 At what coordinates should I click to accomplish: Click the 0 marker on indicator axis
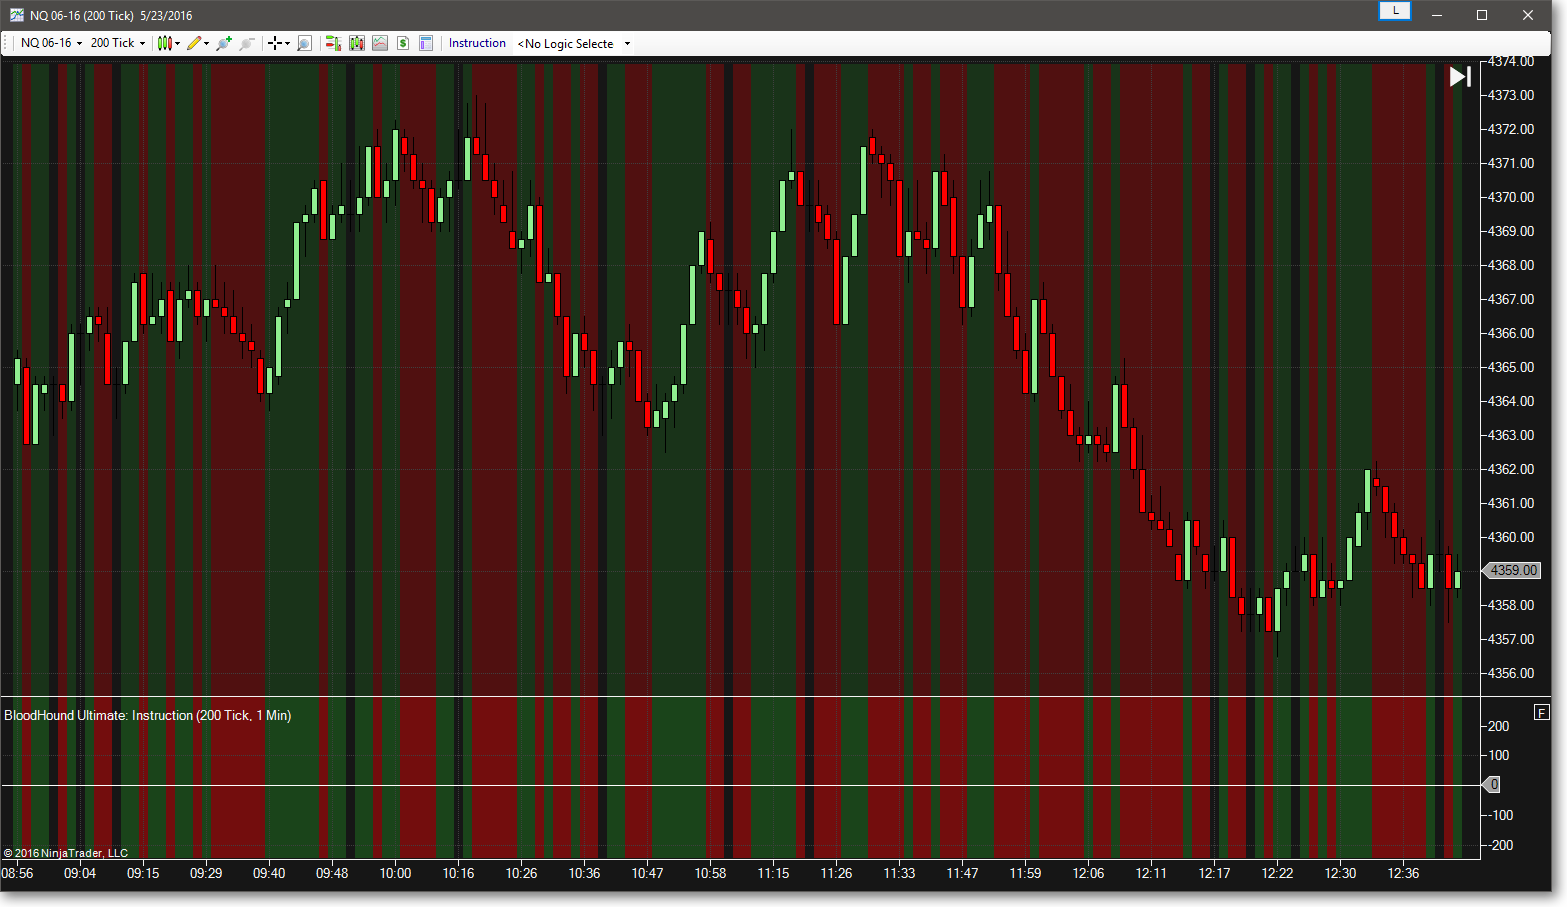(x=1492, y=785)
